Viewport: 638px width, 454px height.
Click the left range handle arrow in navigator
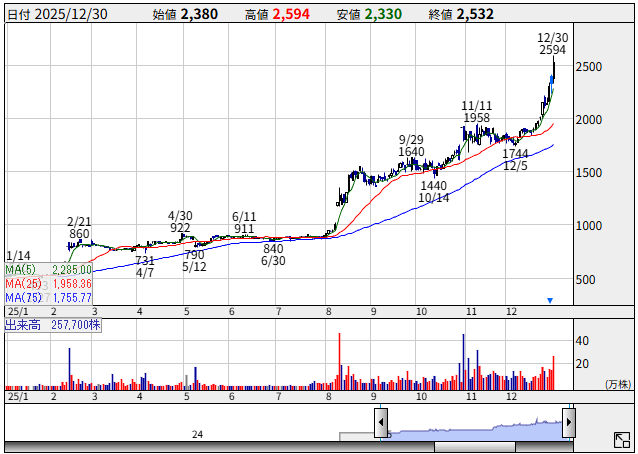click(381, 423)
